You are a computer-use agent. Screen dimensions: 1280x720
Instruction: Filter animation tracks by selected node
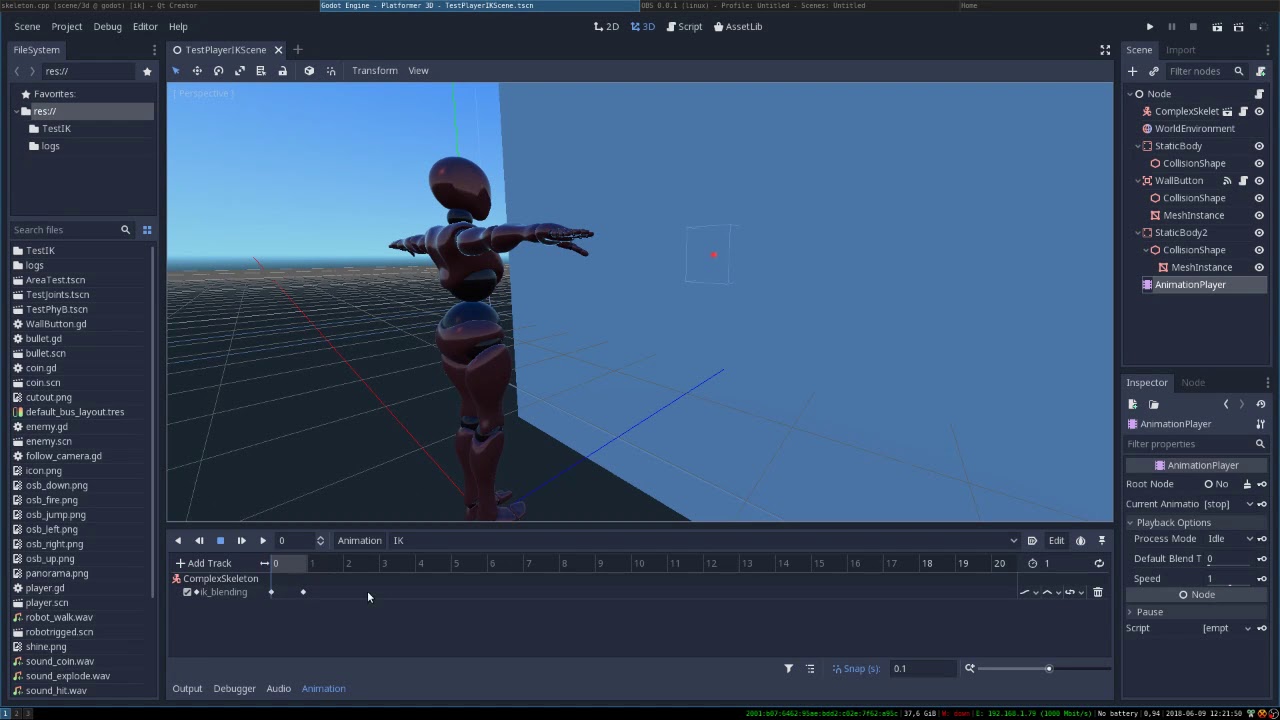coord(788,669)
